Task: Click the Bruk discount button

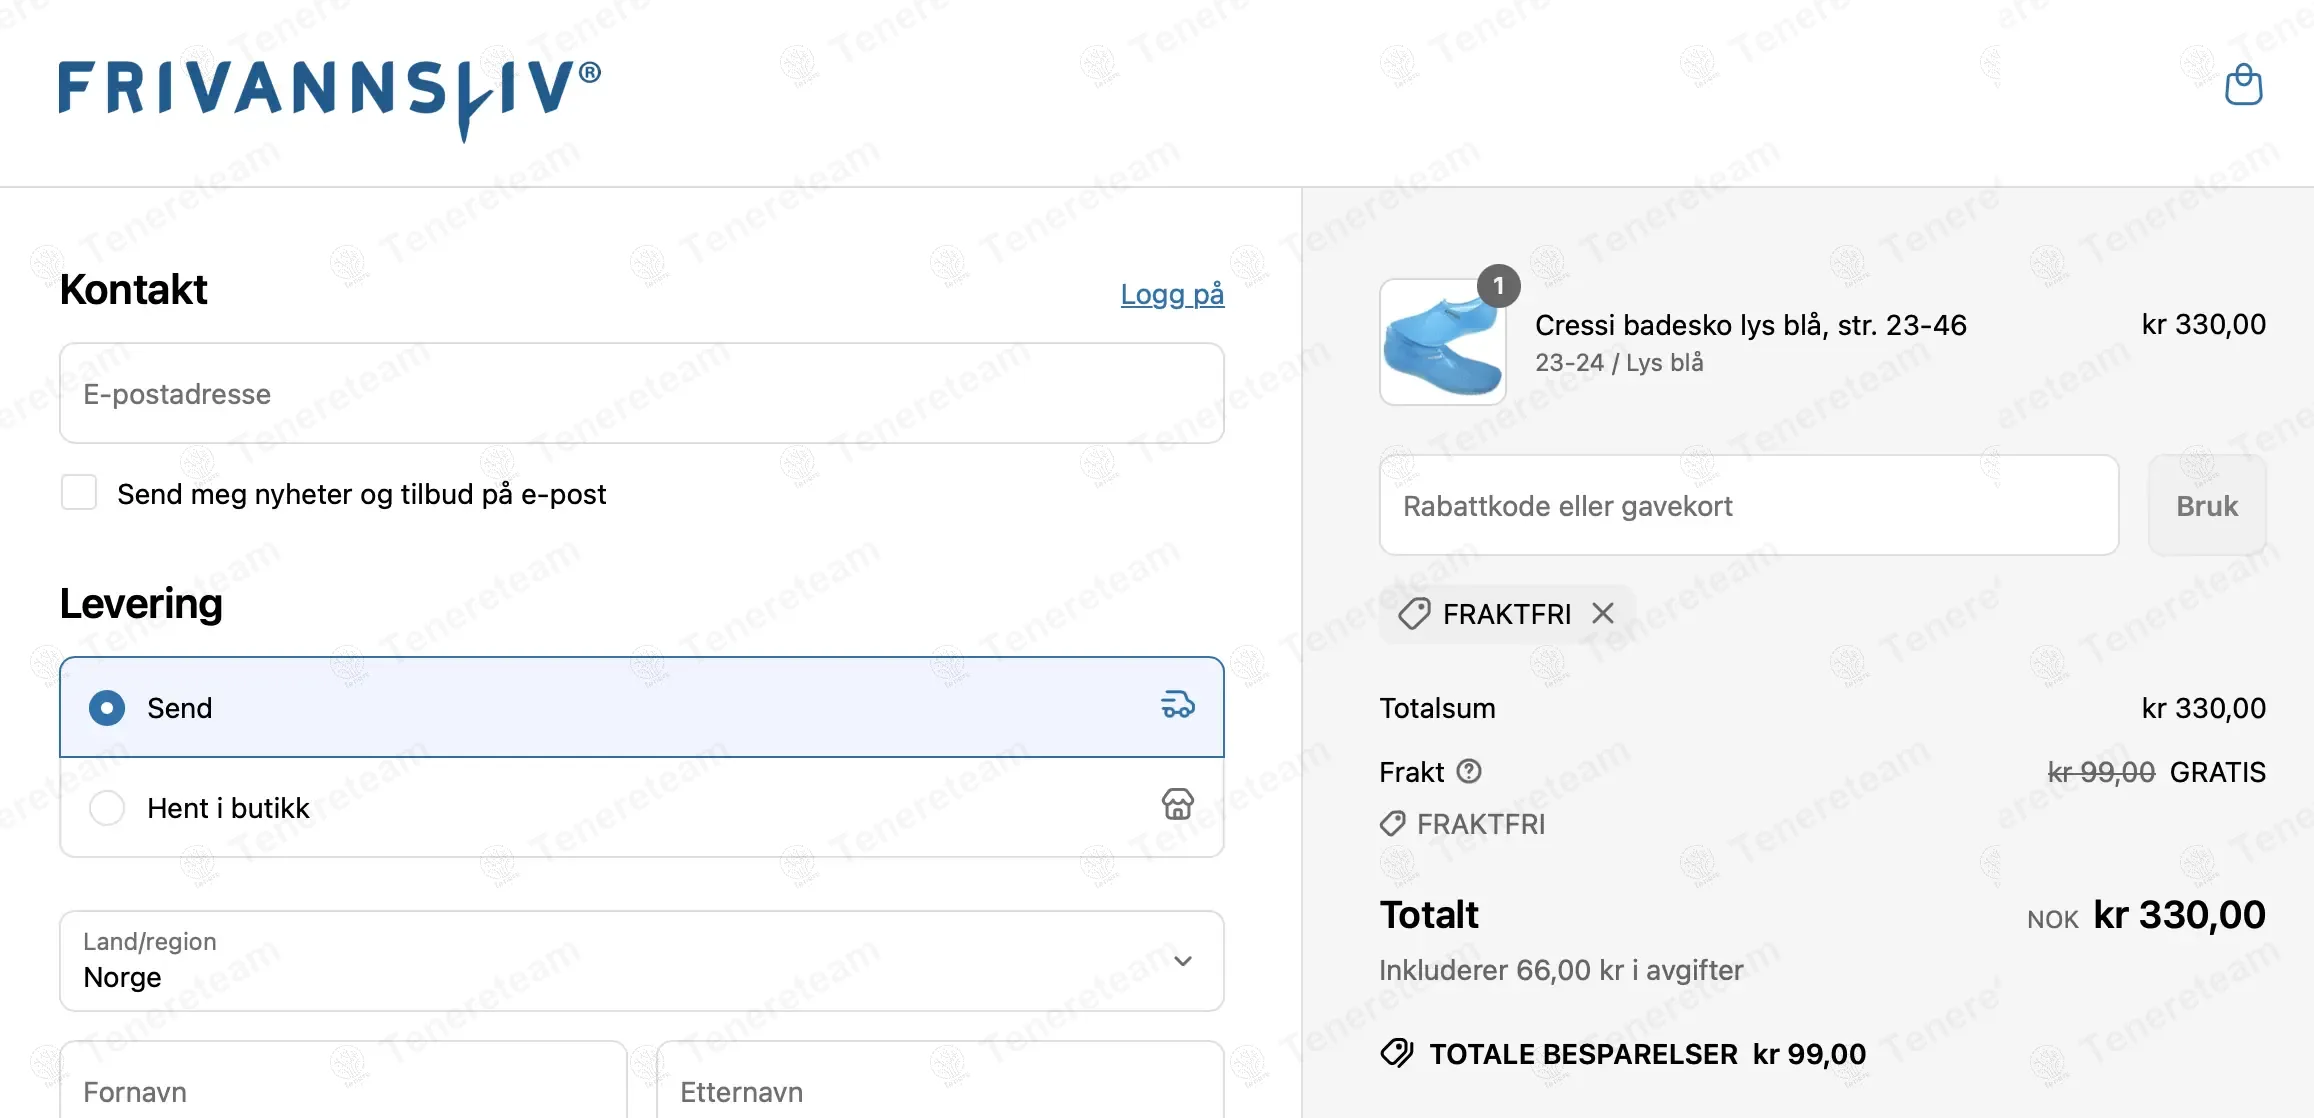Action: (2207, 505)
